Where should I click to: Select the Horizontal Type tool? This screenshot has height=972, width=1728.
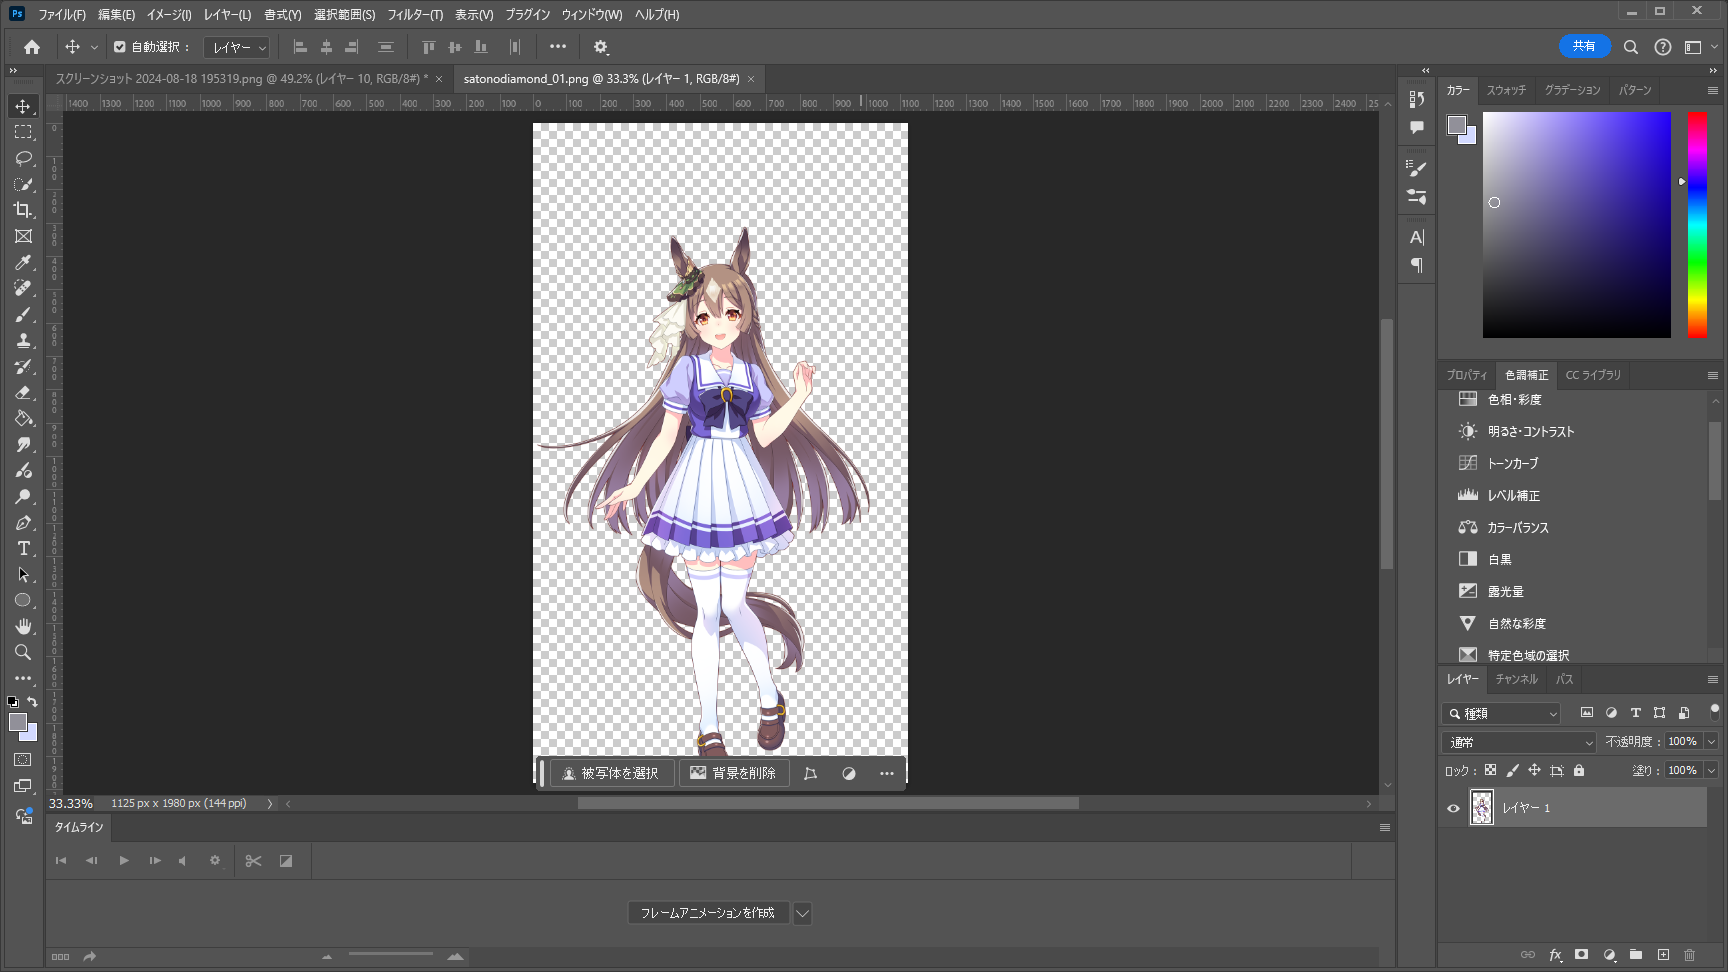point(23,548)
